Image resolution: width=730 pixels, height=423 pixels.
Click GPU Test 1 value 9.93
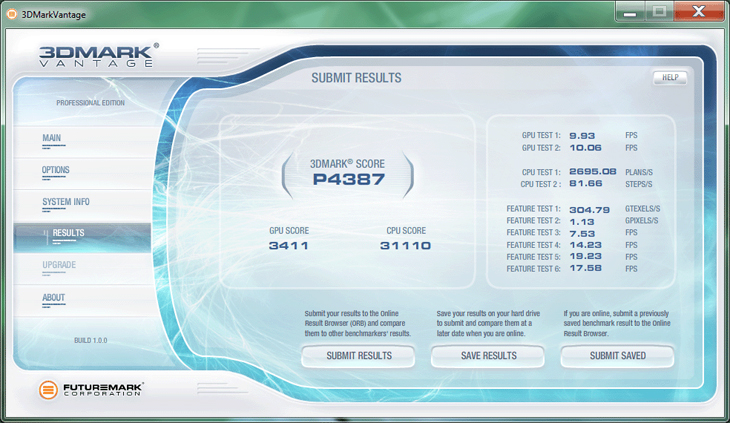[x=582, y=136]
